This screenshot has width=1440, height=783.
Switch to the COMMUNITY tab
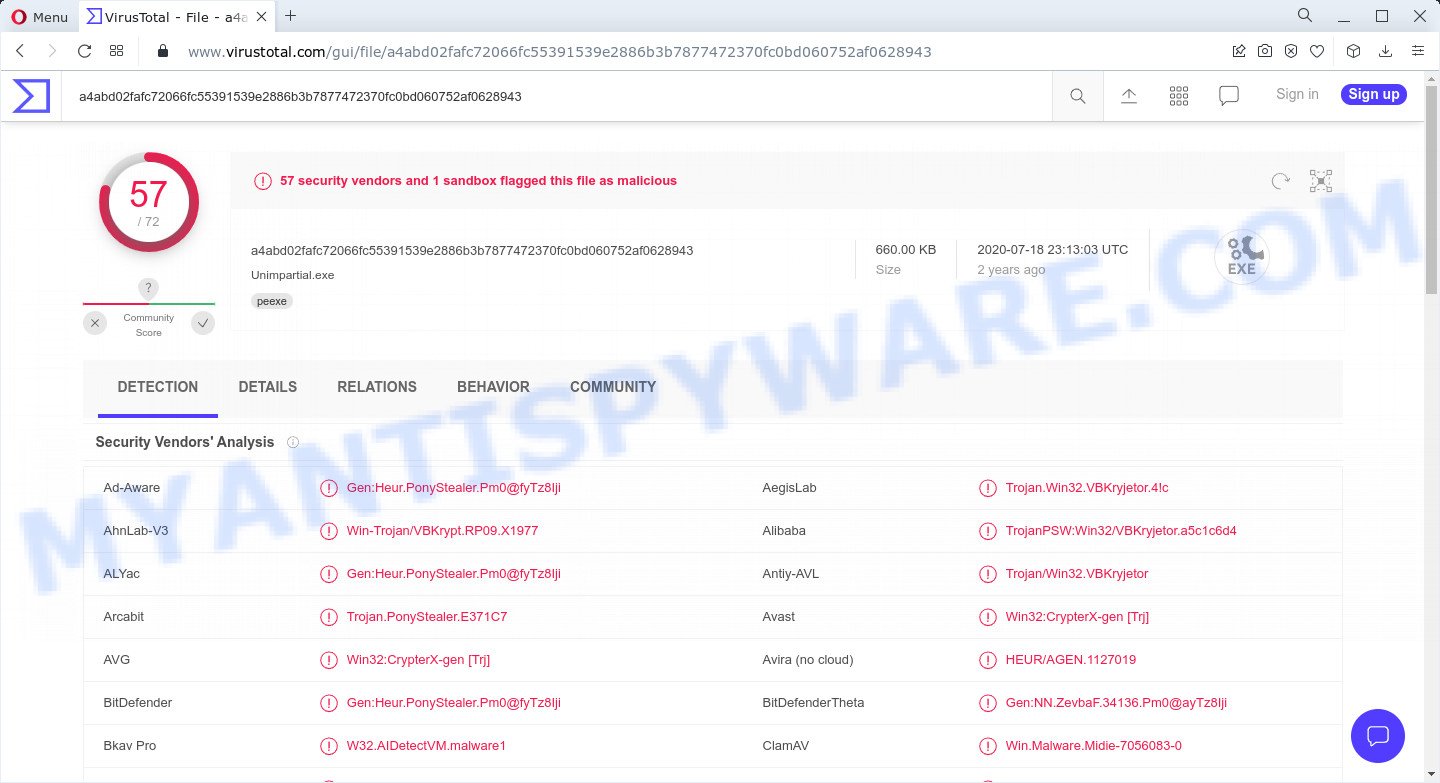tap(613, 387)
